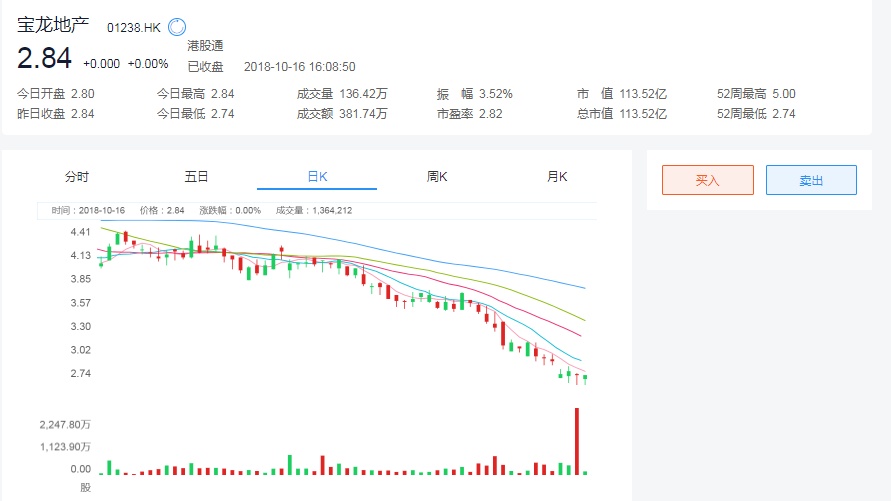Screen dimensions: 891x501
Task: Select the 日K chart tab
Action: point(317,177)
